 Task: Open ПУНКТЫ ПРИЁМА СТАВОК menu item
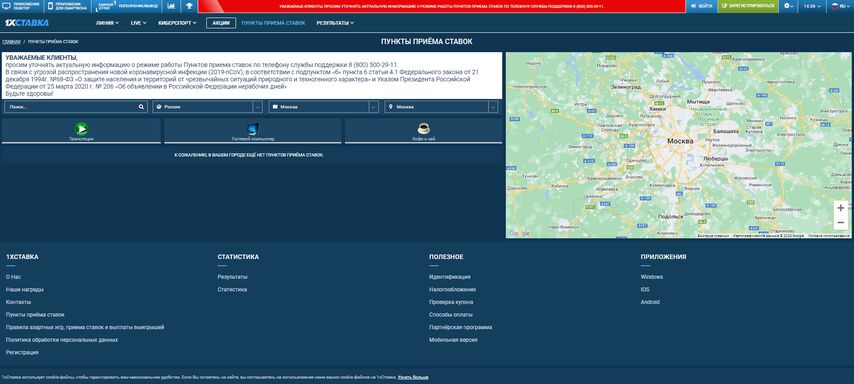273,23
